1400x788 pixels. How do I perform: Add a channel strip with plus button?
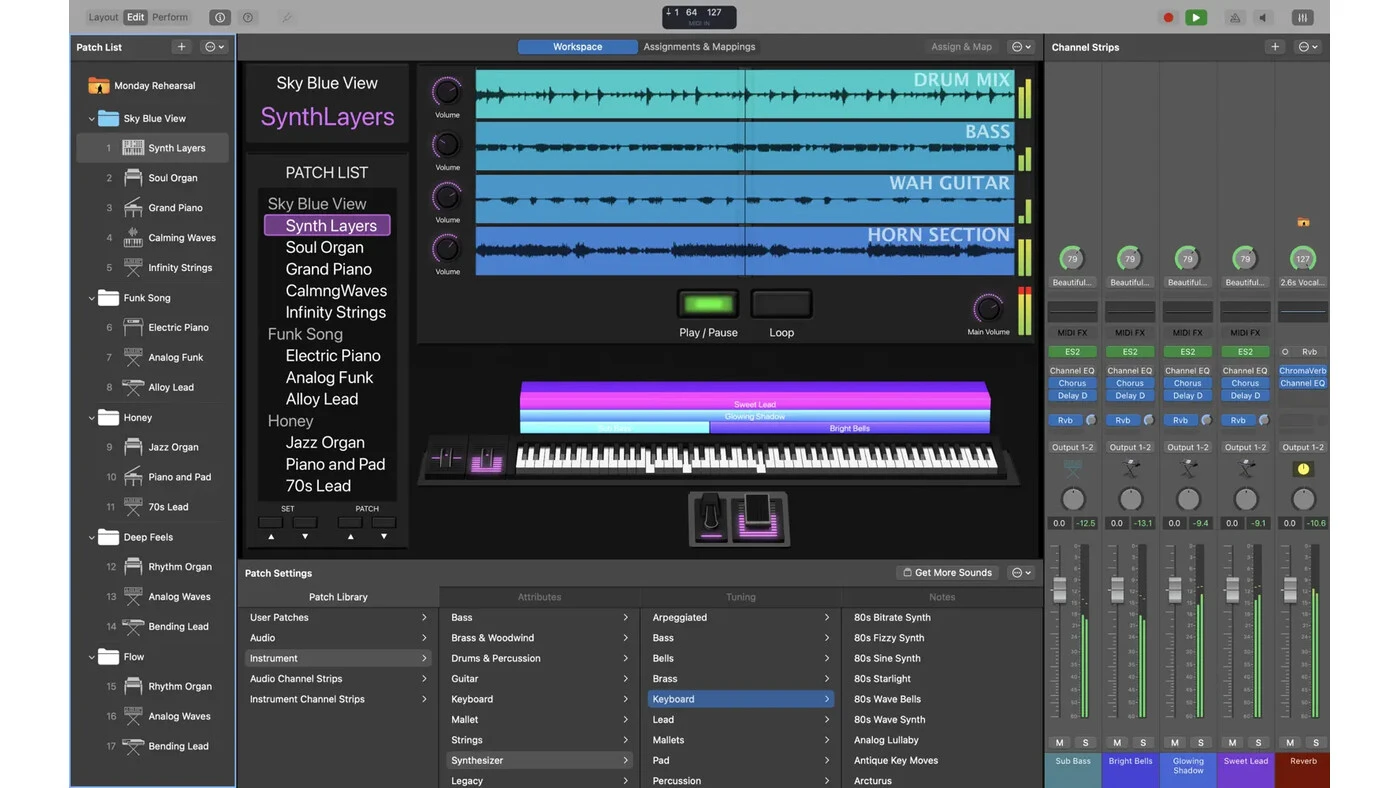(1275, 47)
